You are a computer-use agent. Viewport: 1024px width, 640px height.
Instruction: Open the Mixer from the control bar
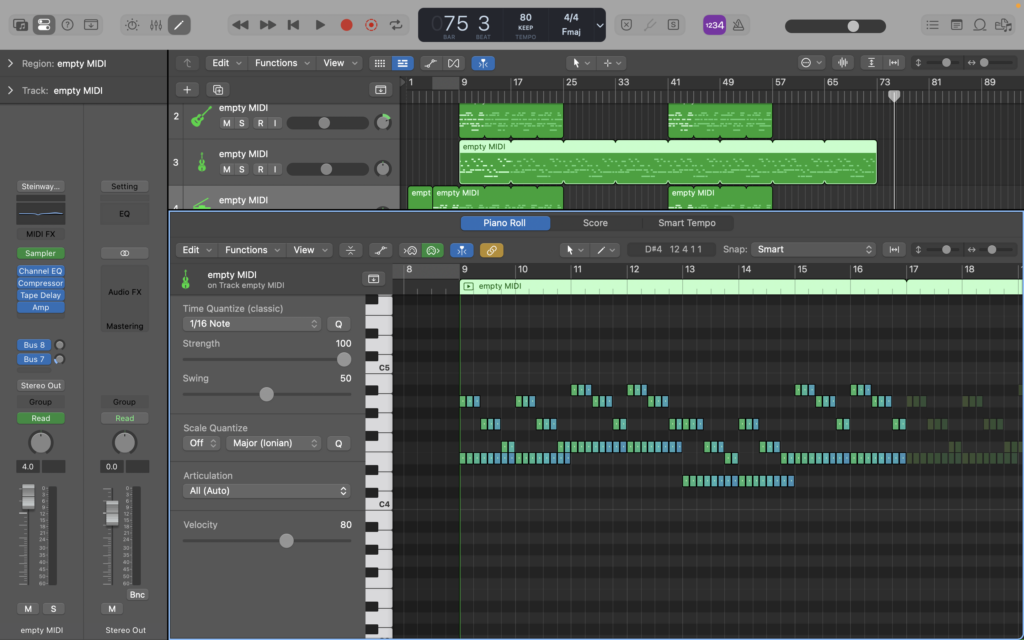coord(156,24)
